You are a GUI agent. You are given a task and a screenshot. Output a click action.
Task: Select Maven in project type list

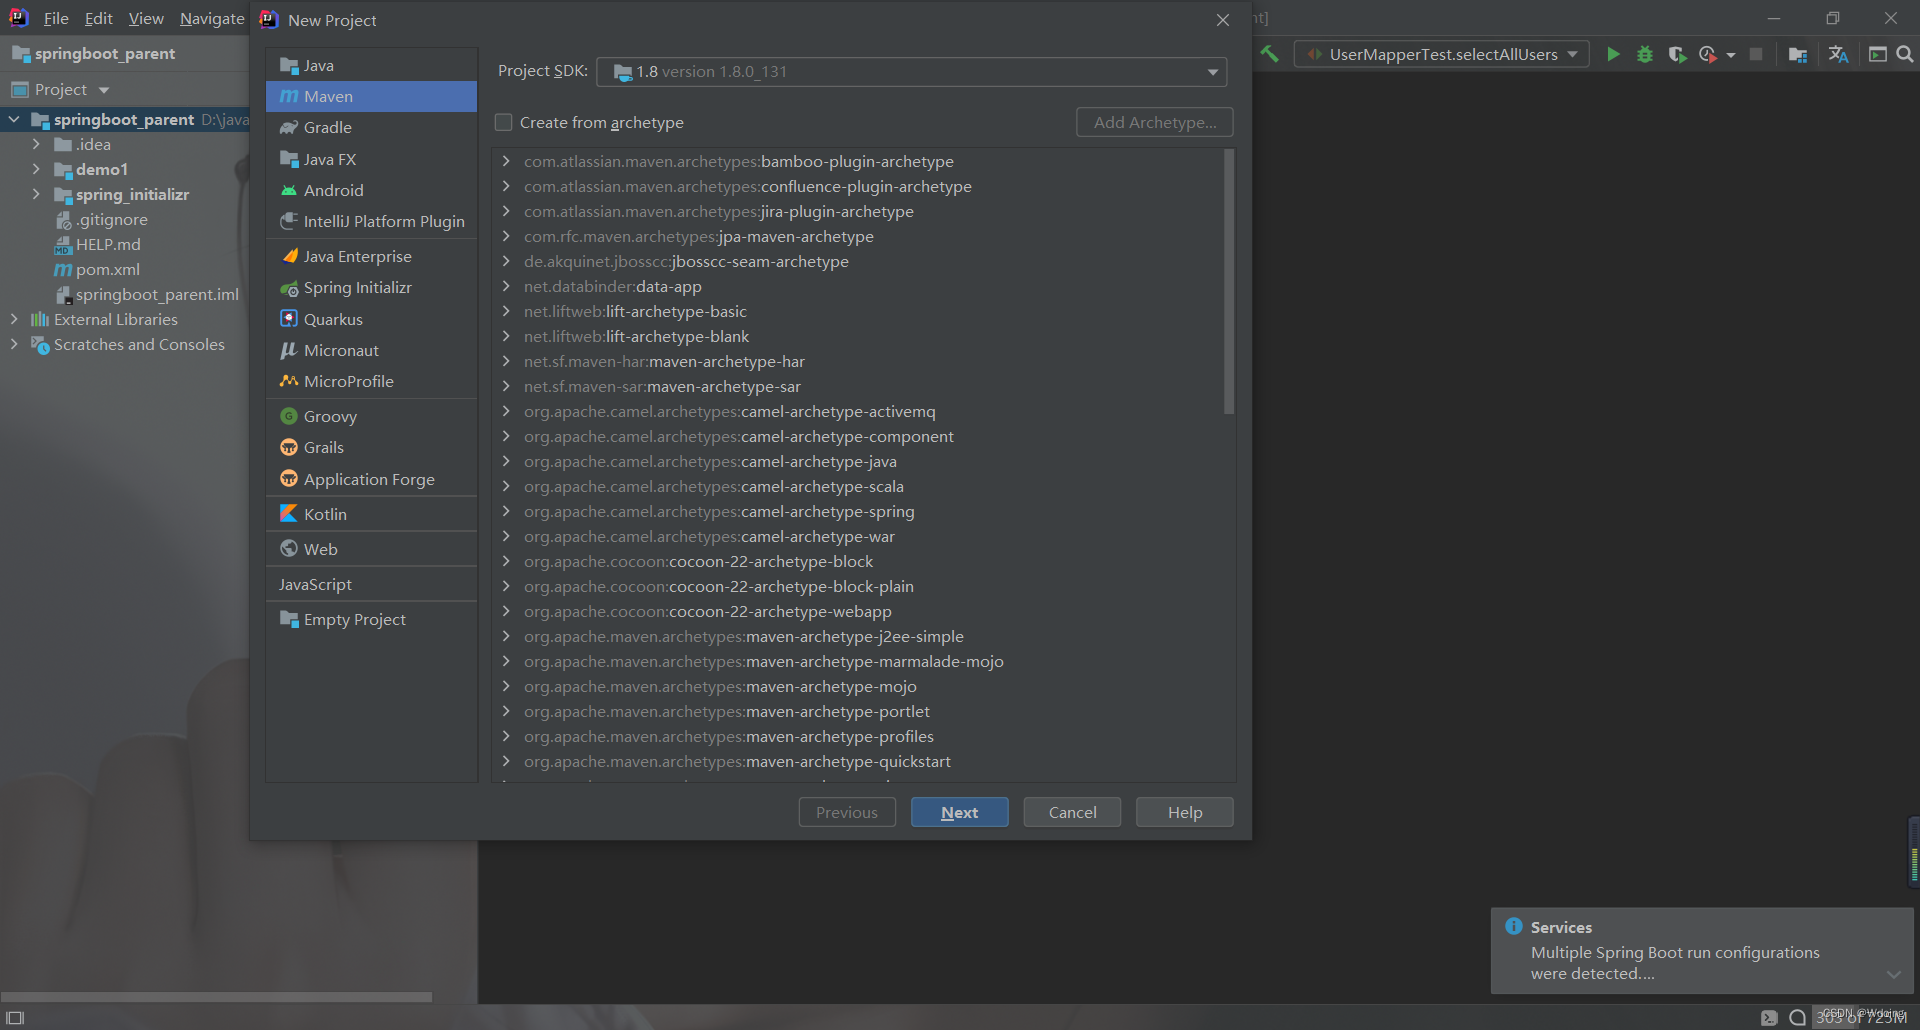pyautogui.click(x=371, y=96)
